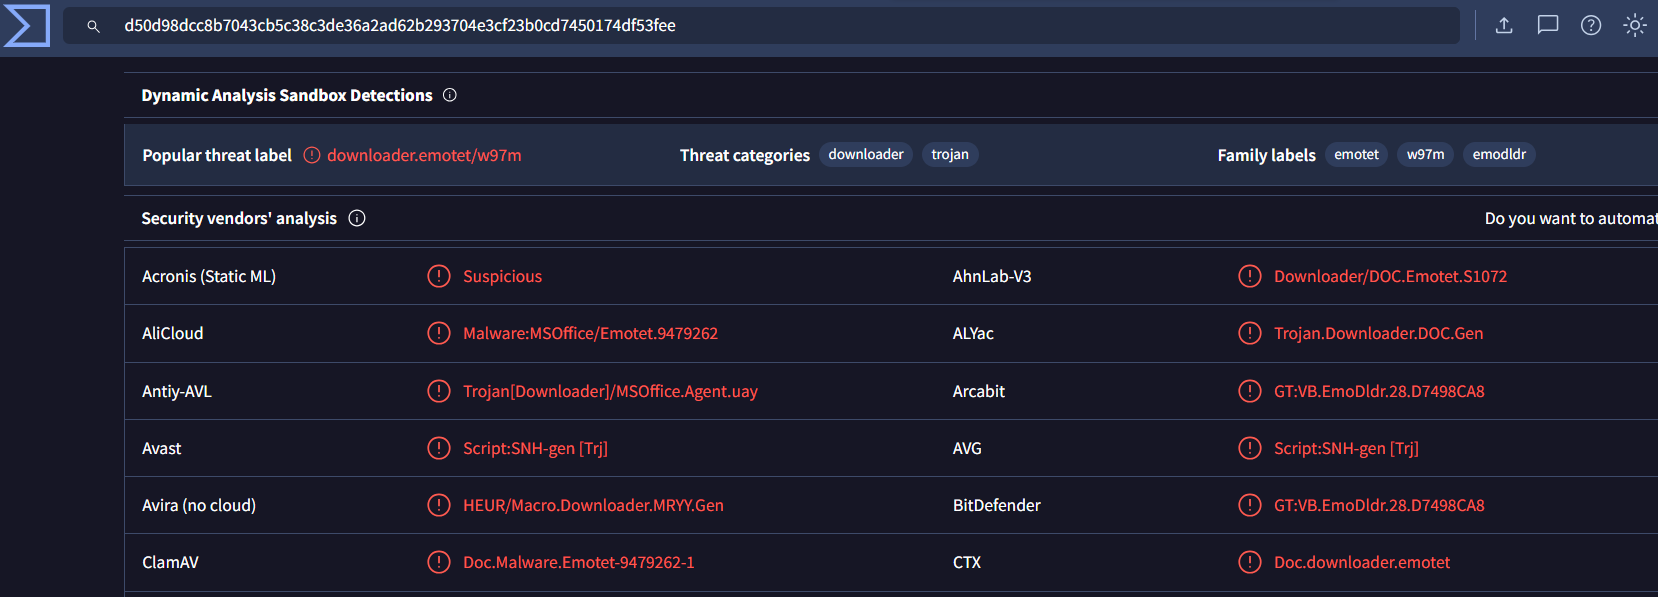Click alert icon beside Doc.downloader.emotet
Screen dimensions: 1658x597
coord(1250,562)
